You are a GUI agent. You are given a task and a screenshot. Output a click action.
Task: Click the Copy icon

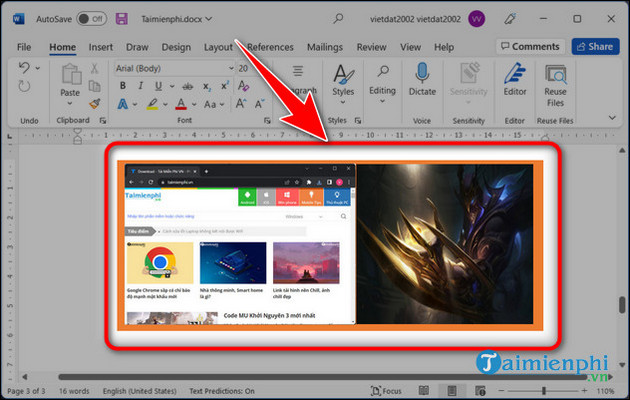(x=94, y=86)
